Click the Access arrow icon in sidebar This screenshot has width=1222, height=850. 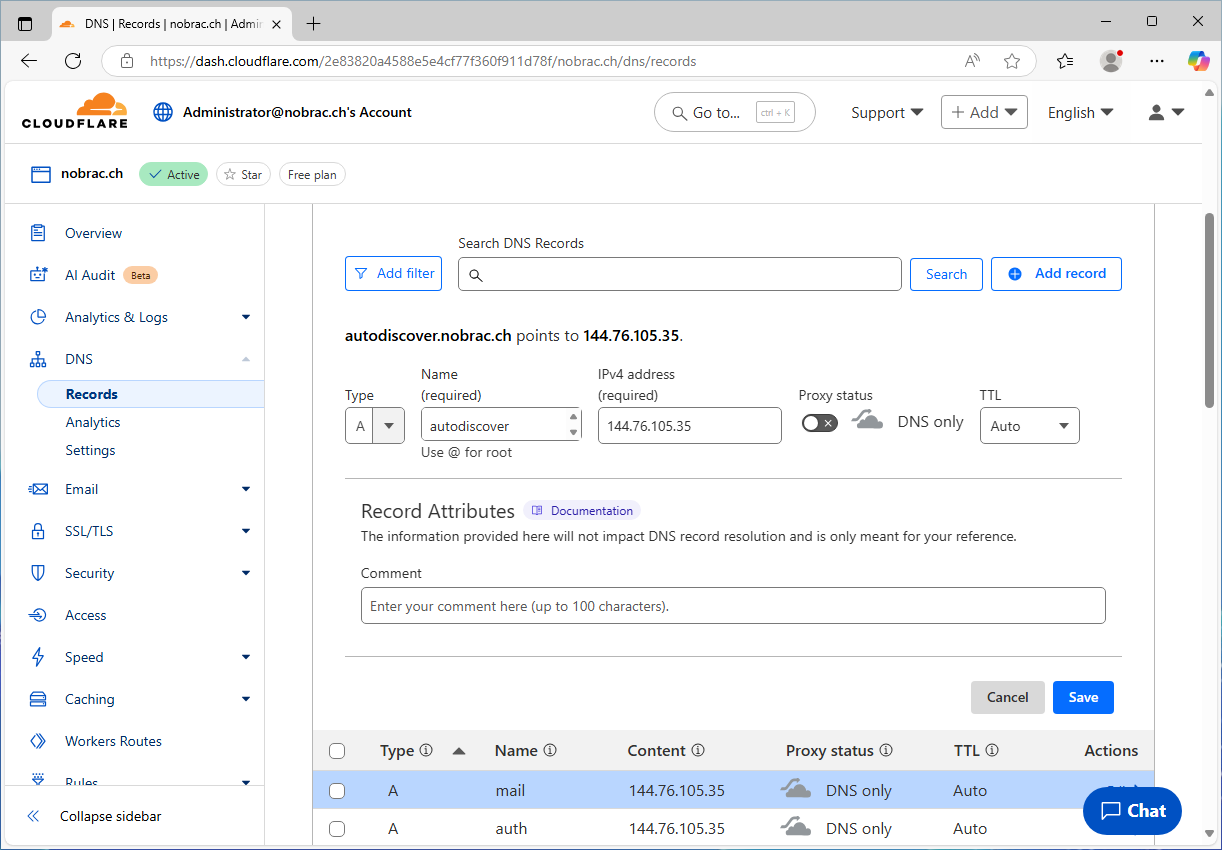pyautogui.click(x=38, y=615)
